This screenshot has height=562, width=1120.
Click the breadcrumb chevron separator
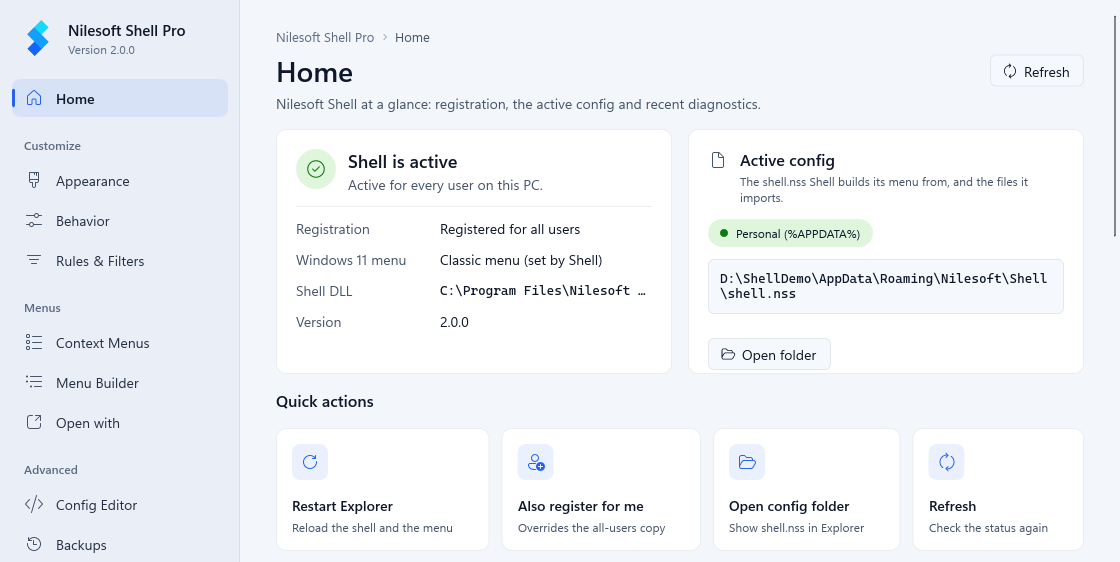[384, 37]
